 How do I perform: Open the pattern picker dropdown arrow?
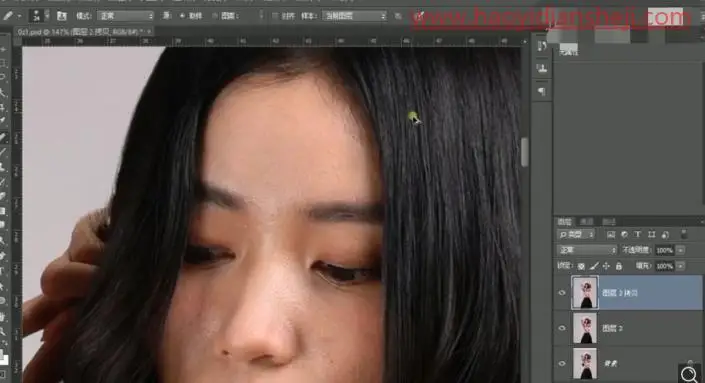(261, 16)
